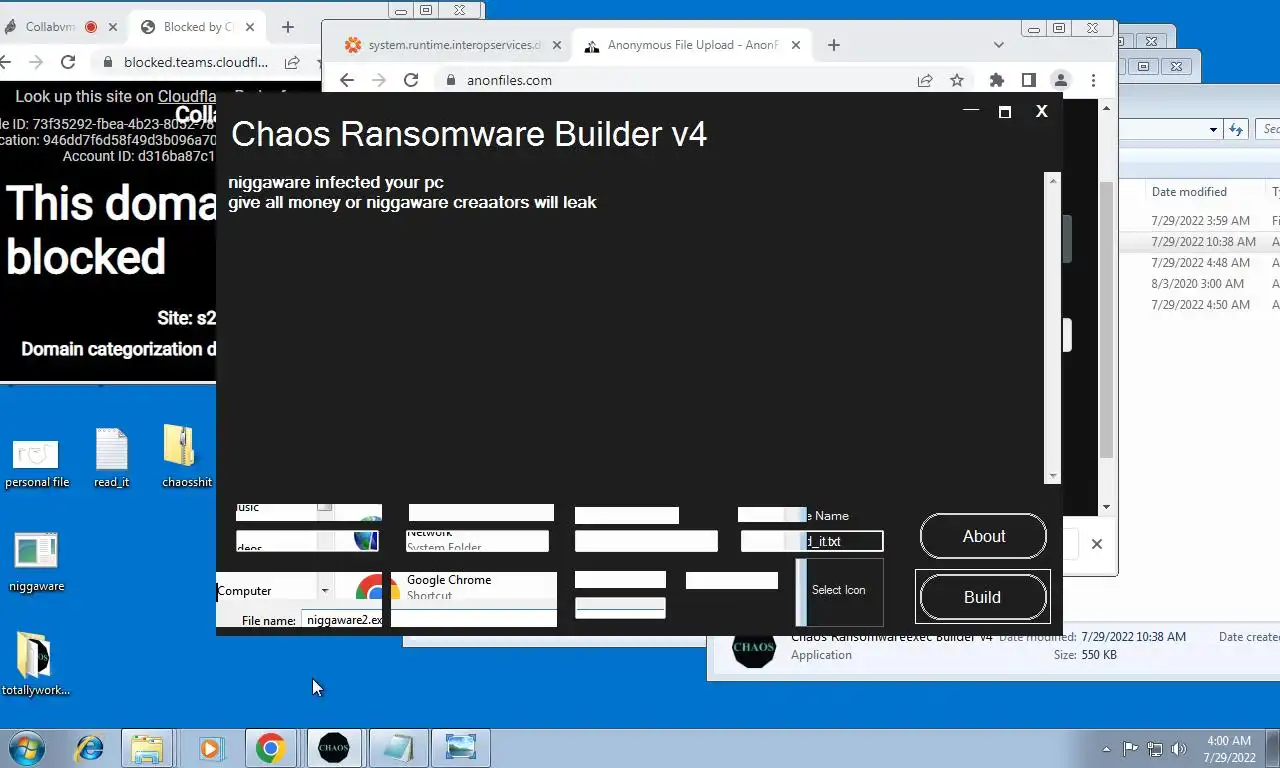
Task: Click the message text scrollbar up arrow
Action: [x=1052, y=180]
